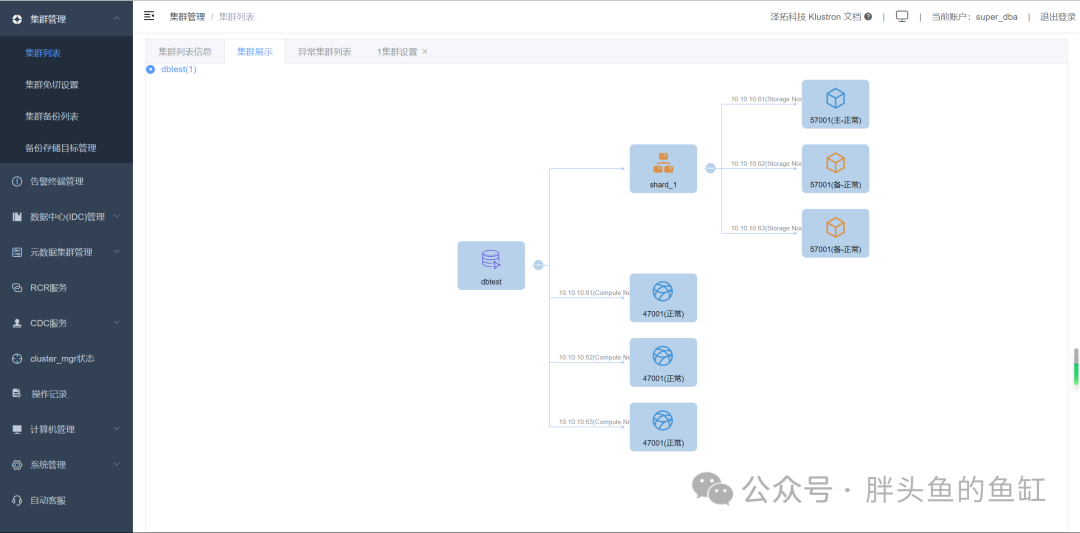Click the cluster_mgr状态 sidebar icon
Image resolution: width=1080 pixels, height=533 pixels.
17,359
